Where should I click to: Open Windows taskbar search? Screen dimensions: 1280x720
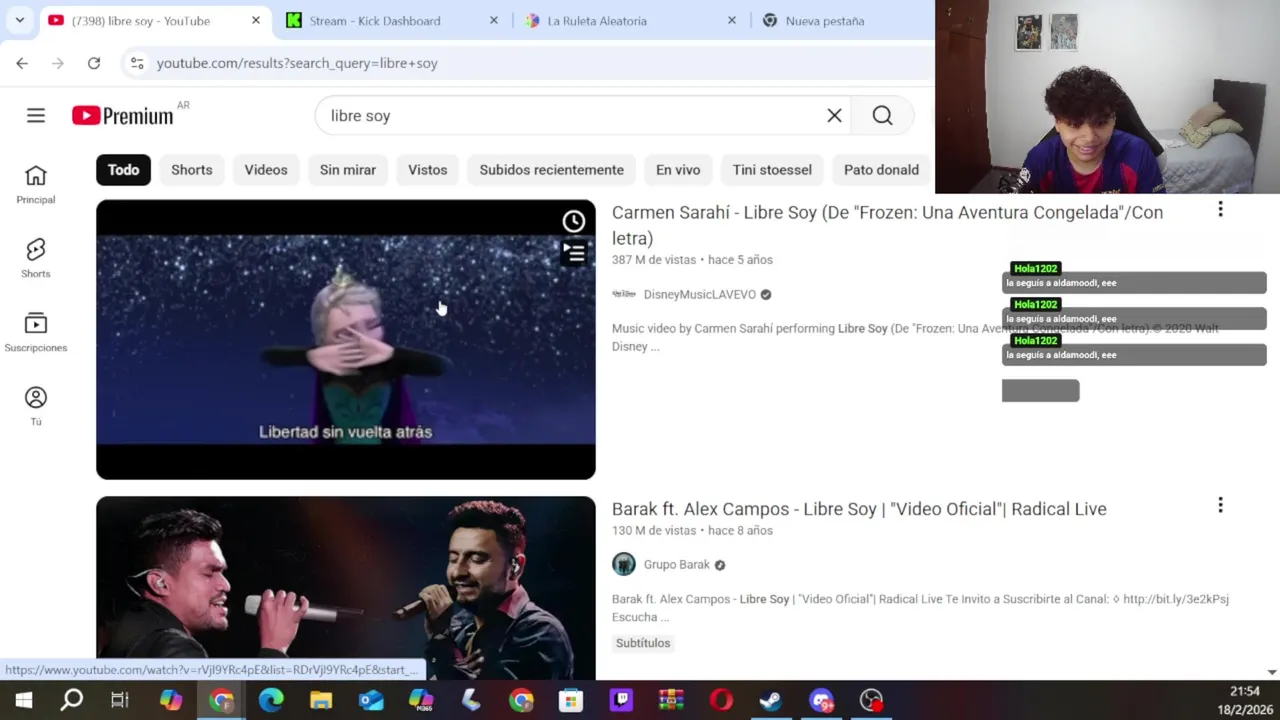tap(72, 700)
